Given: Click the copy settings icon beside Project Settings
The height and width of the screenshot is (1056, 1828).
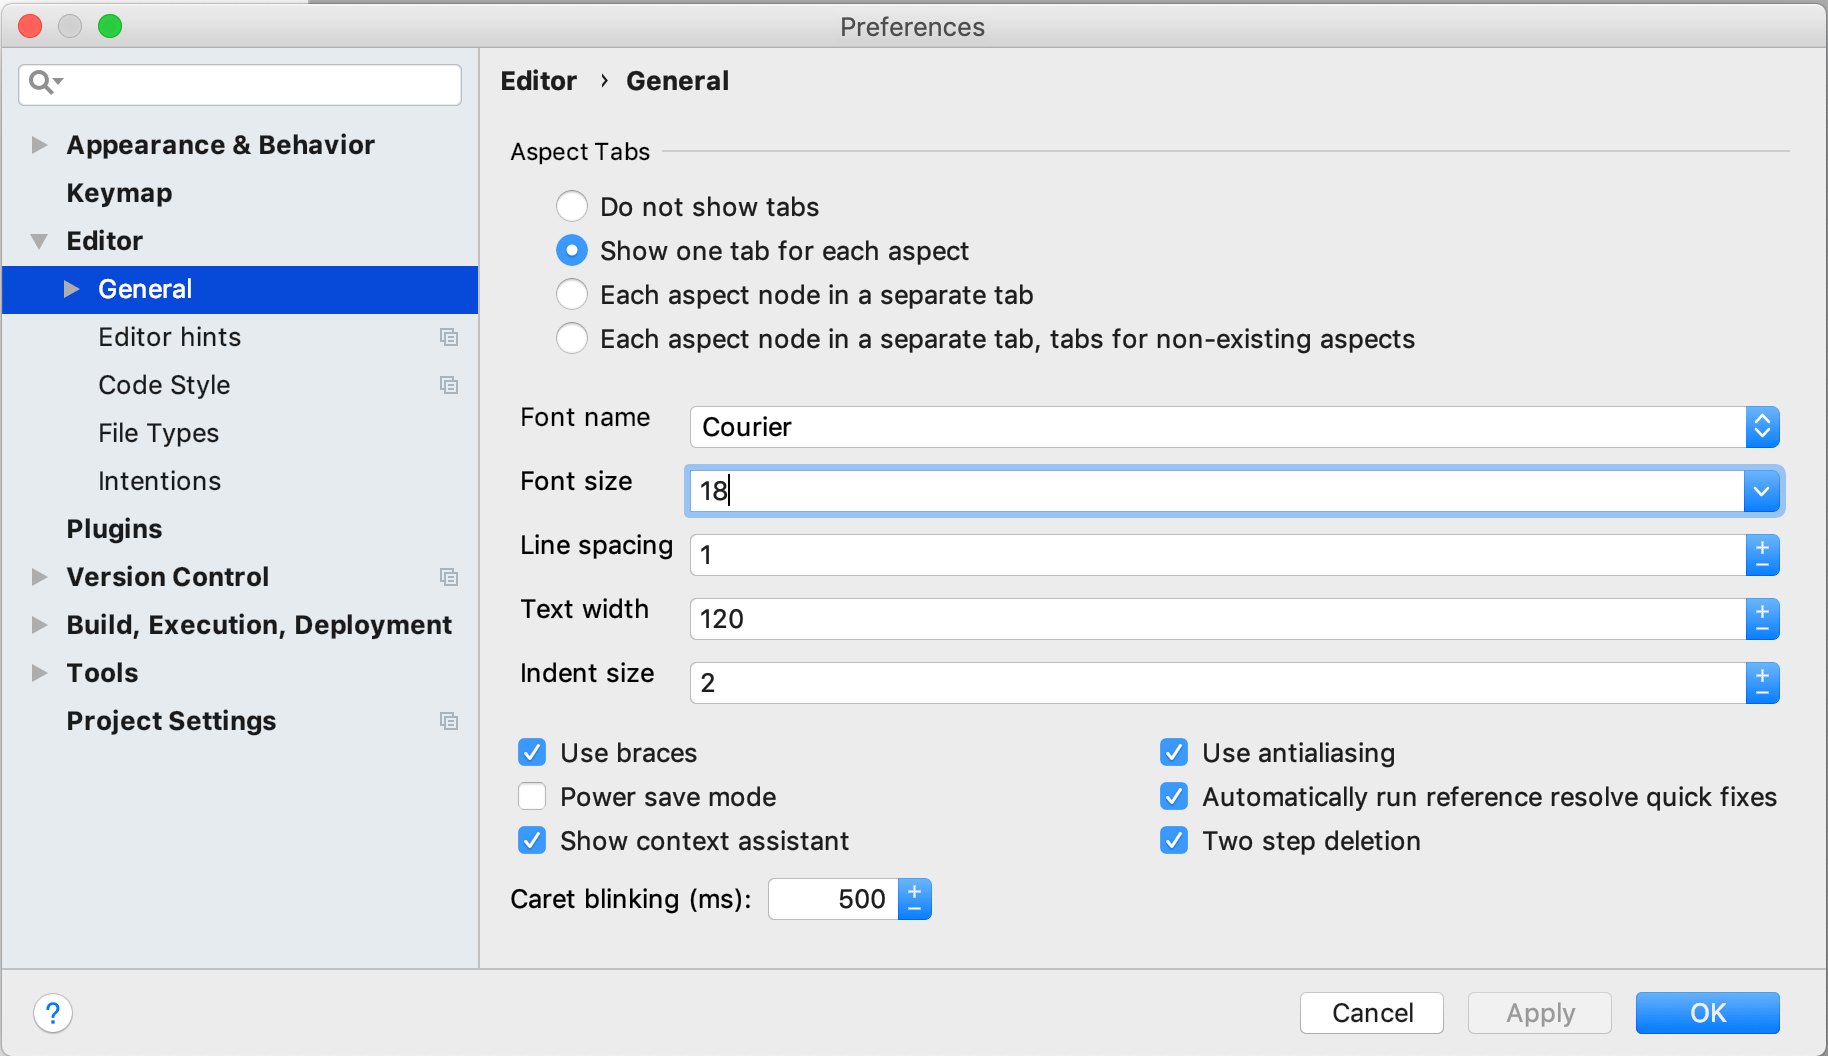Looking at the screenshot, I should pos(449,721).
